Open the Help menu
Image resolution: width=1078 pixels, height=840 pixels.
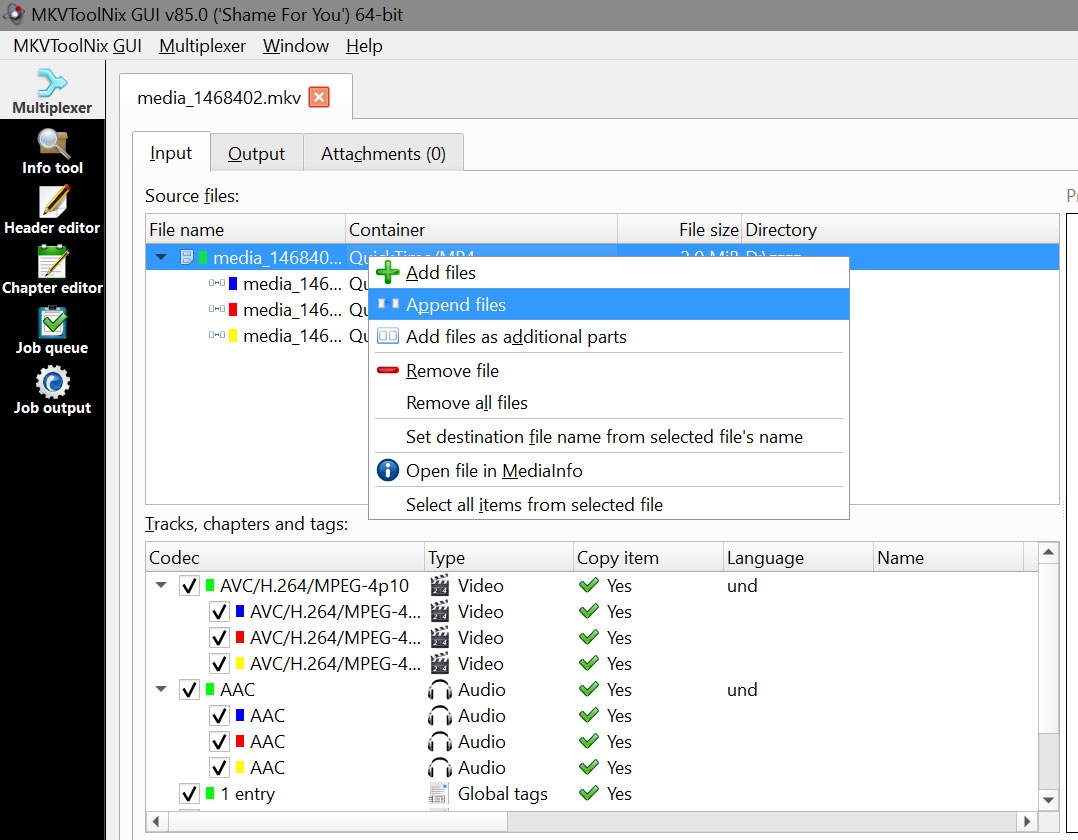(x=364, y=46)
